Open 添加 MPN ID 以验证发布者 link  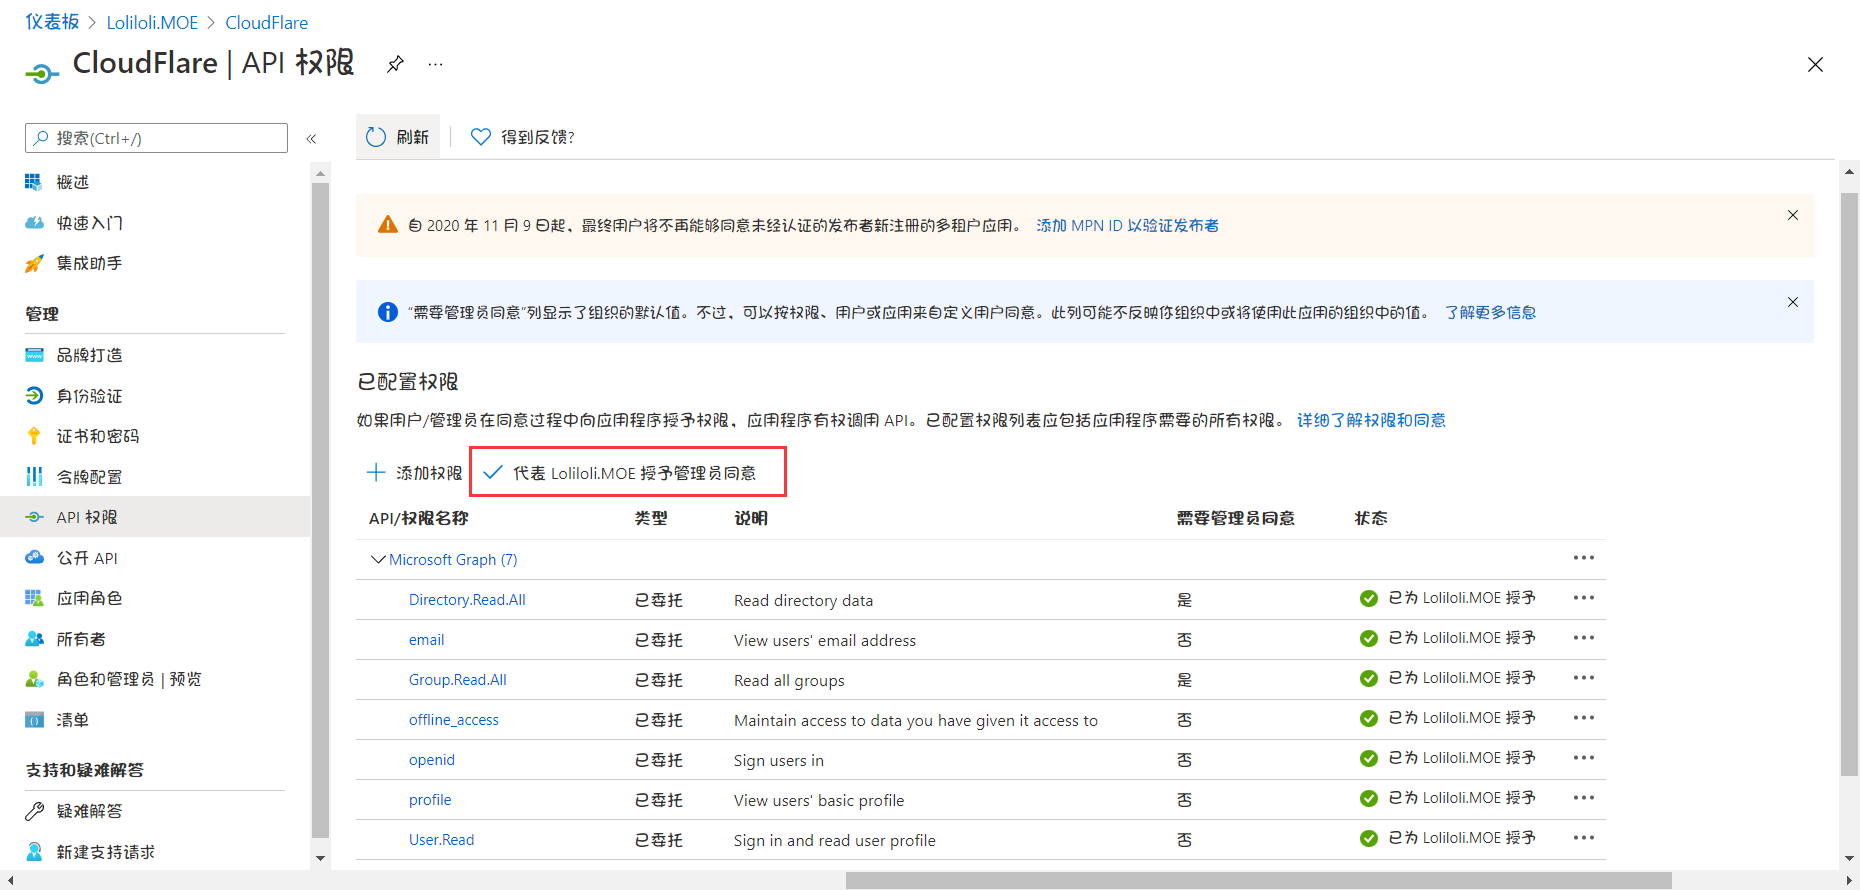1127,226
